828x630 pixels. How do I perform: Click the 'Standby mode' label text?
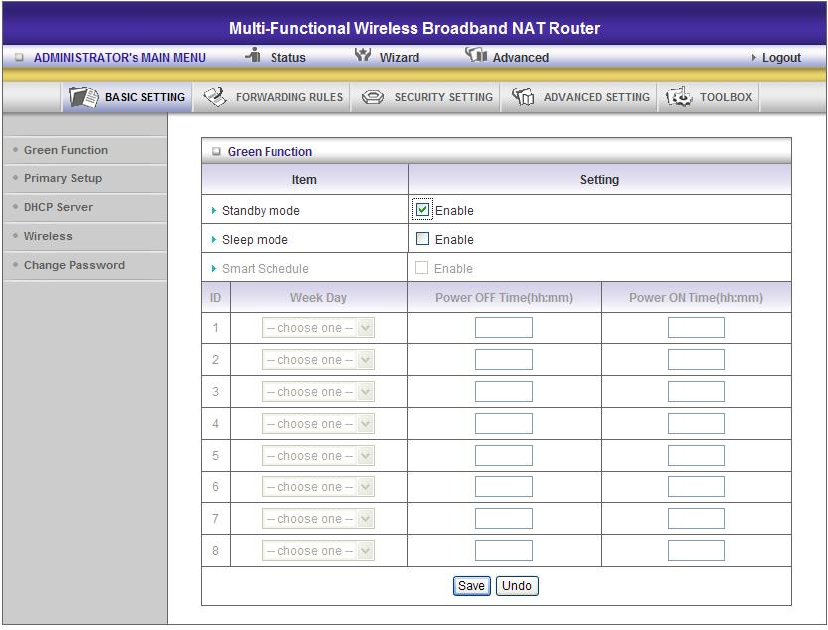click(x=261, y=211)
